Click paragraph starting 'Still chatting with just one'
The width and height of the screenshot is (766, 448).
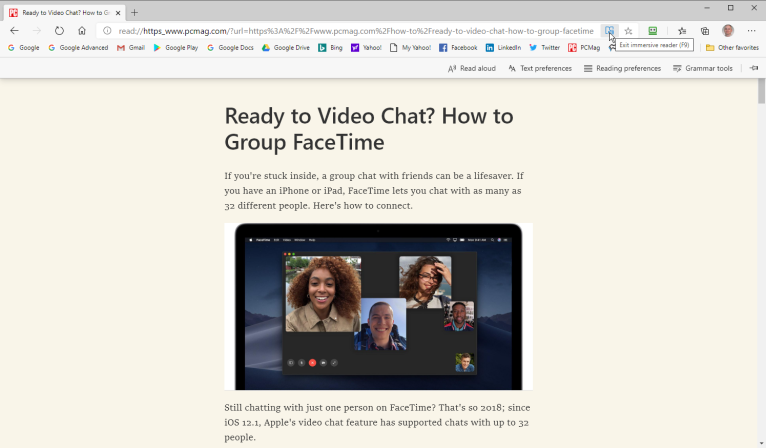(x=377, y=422)
